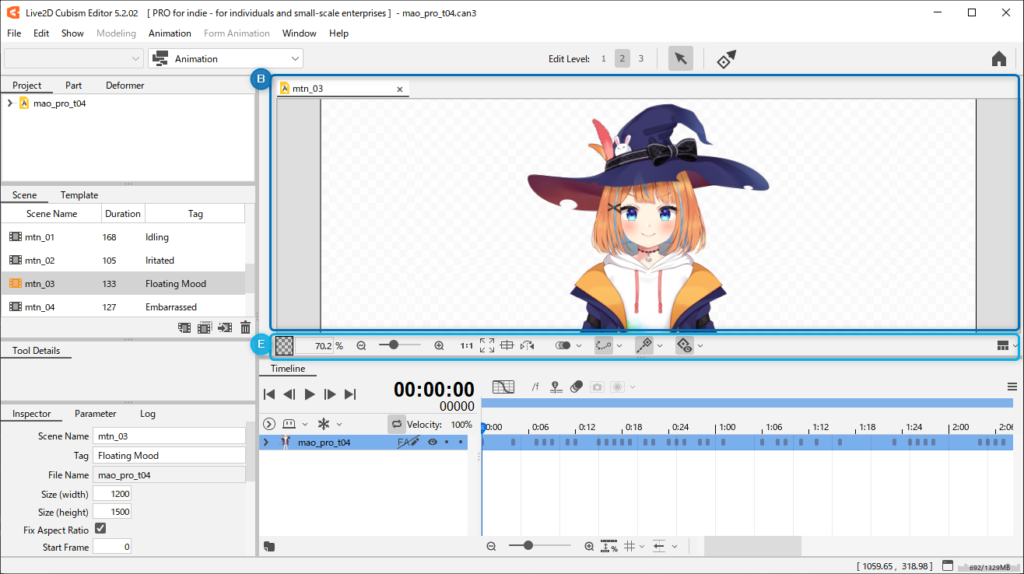Set Edit Level to 3
Screen dimensions: 1024x574
pyautogui.click(x=641, y=59)
